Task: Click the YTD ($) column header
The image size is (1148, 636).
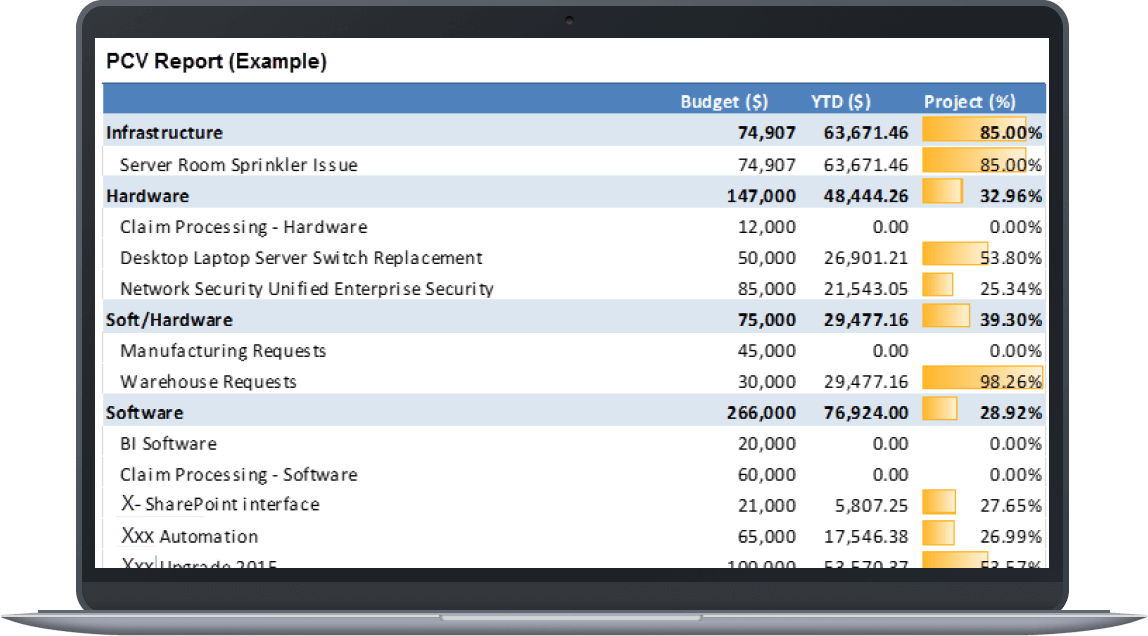Action: click(x=840, y=101)
